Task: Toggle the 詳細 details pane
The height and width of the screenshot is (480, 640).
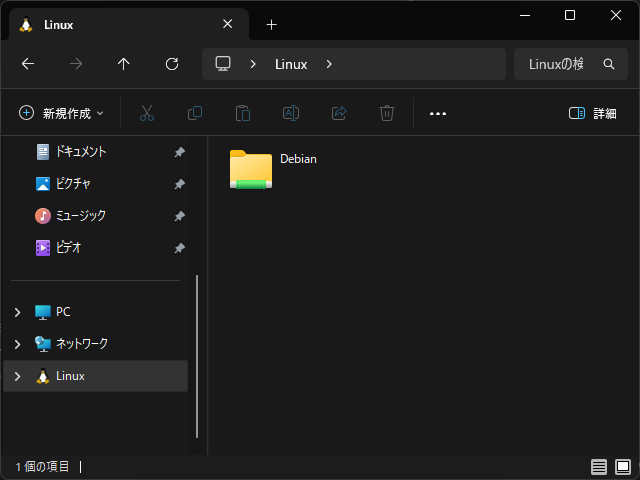Action: (593, 113)
